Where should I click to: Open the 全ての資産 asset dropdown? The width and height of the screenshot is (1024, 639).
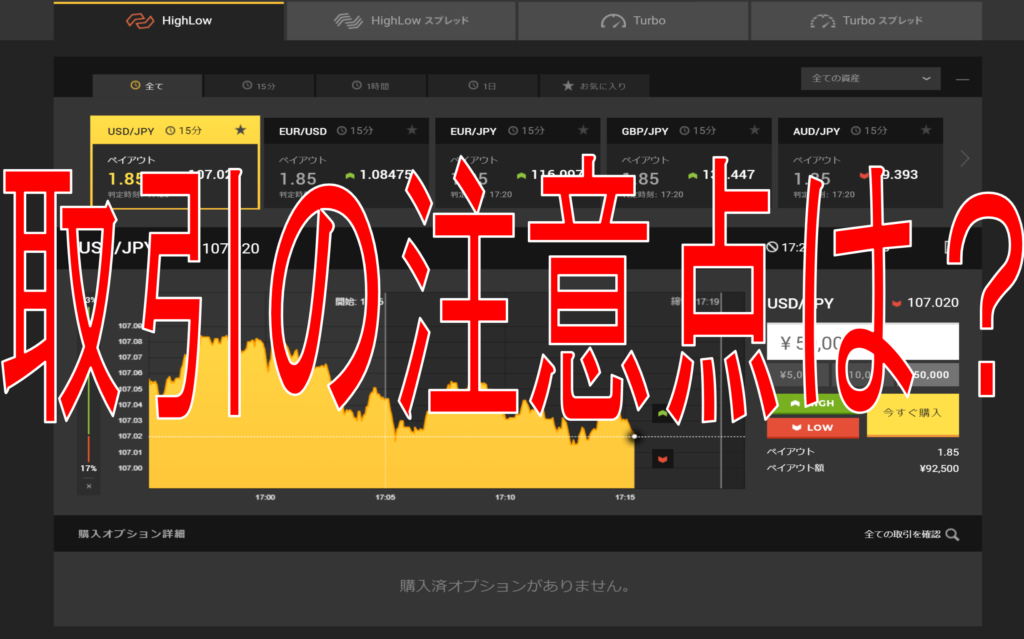(x=871, y=78)
